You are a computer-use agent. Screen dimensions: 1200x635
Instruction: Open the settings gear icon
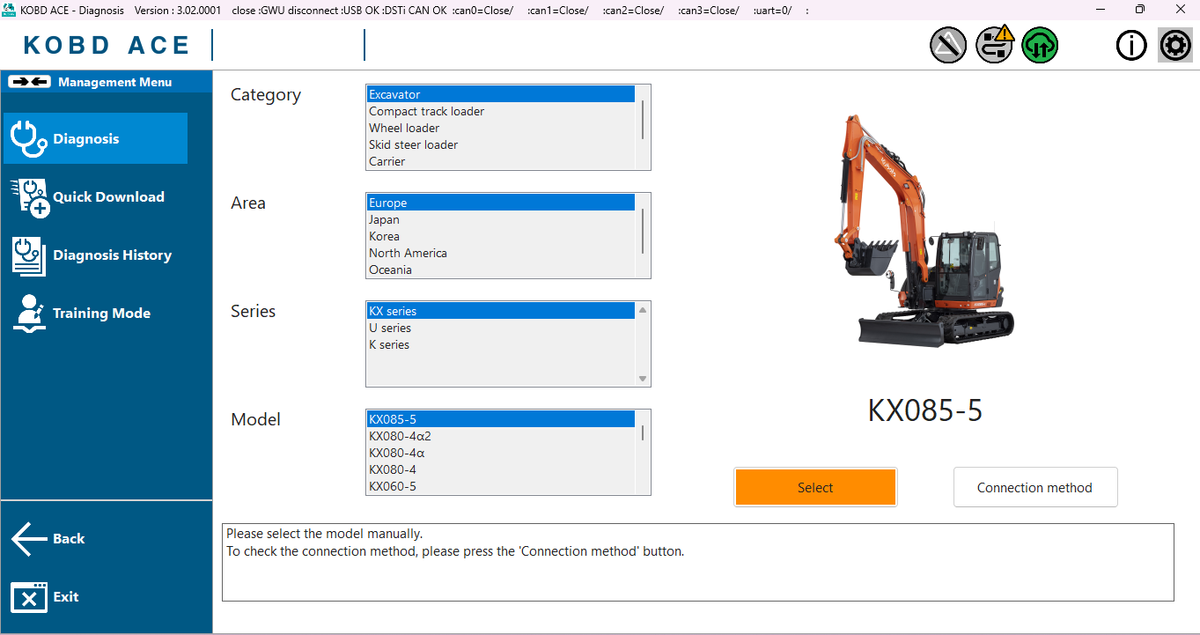[x=1174, y=45]
